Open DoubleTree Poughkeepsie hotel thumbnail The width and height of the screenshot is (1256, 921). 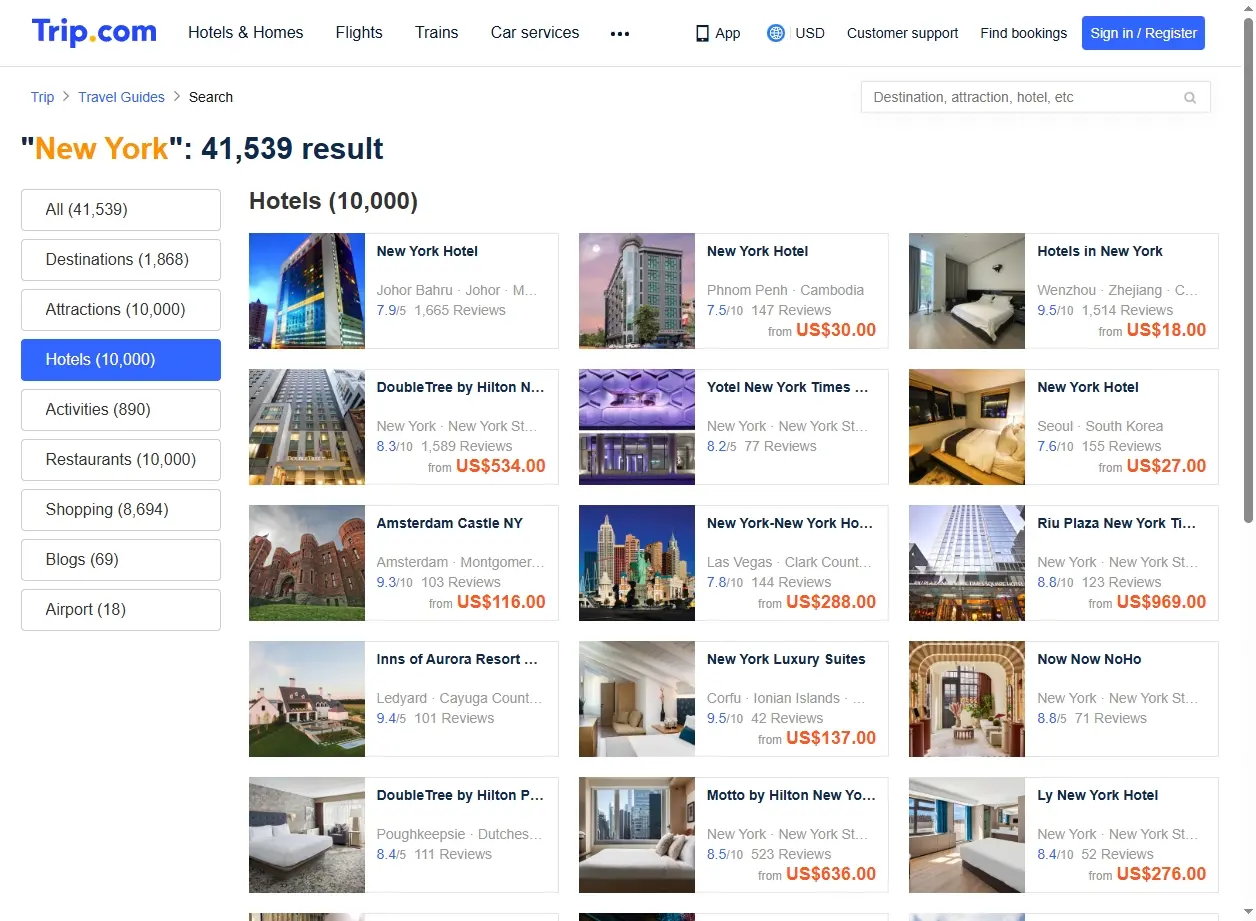(307, 835)
